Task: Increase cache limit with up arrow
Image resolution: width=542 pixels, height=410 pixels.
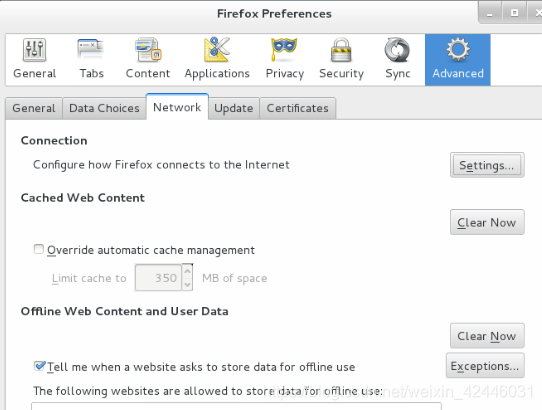Action: [187, 271]
